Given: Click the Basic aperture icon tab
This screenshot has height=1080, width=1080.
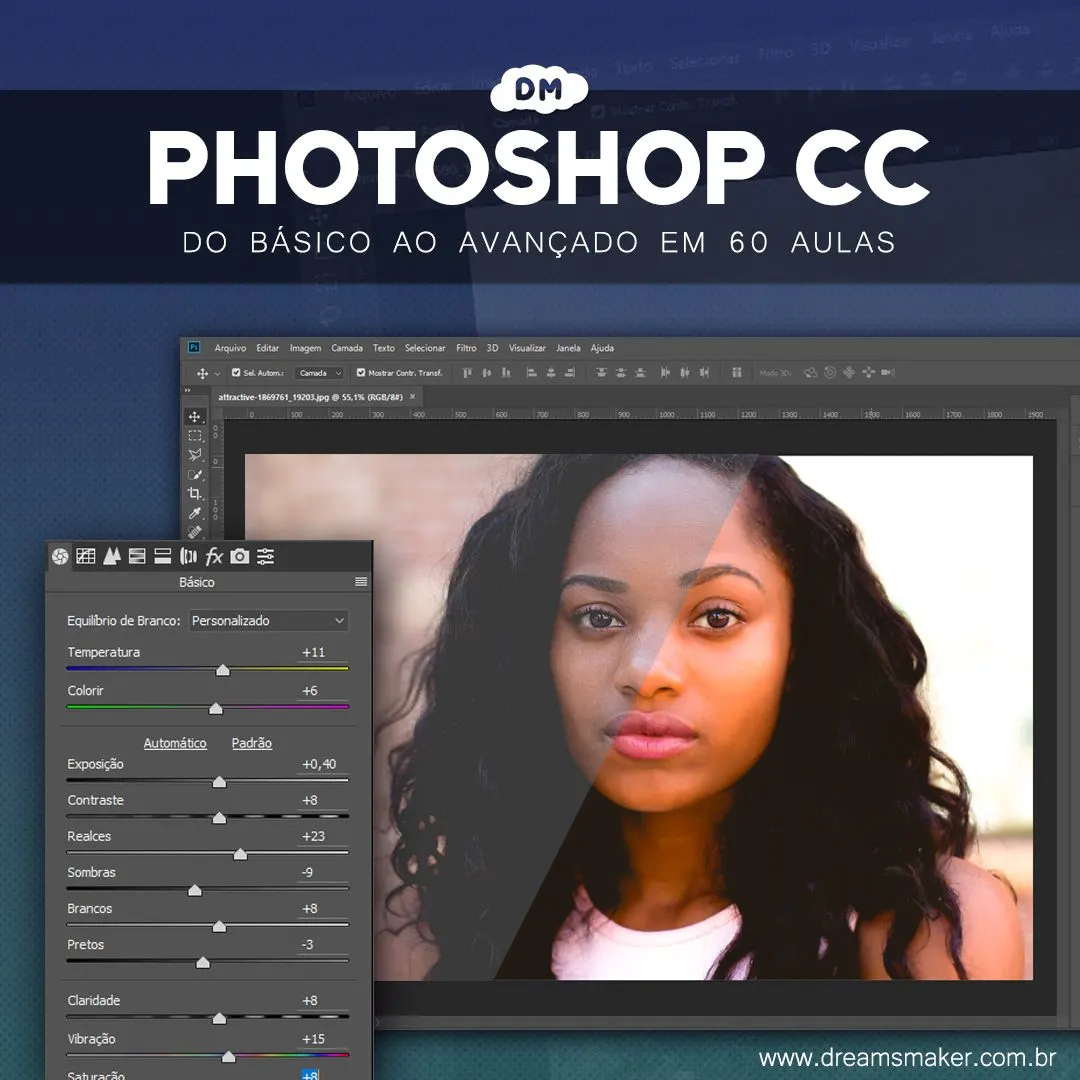Looking at the screenshot, I should [60, 556].
